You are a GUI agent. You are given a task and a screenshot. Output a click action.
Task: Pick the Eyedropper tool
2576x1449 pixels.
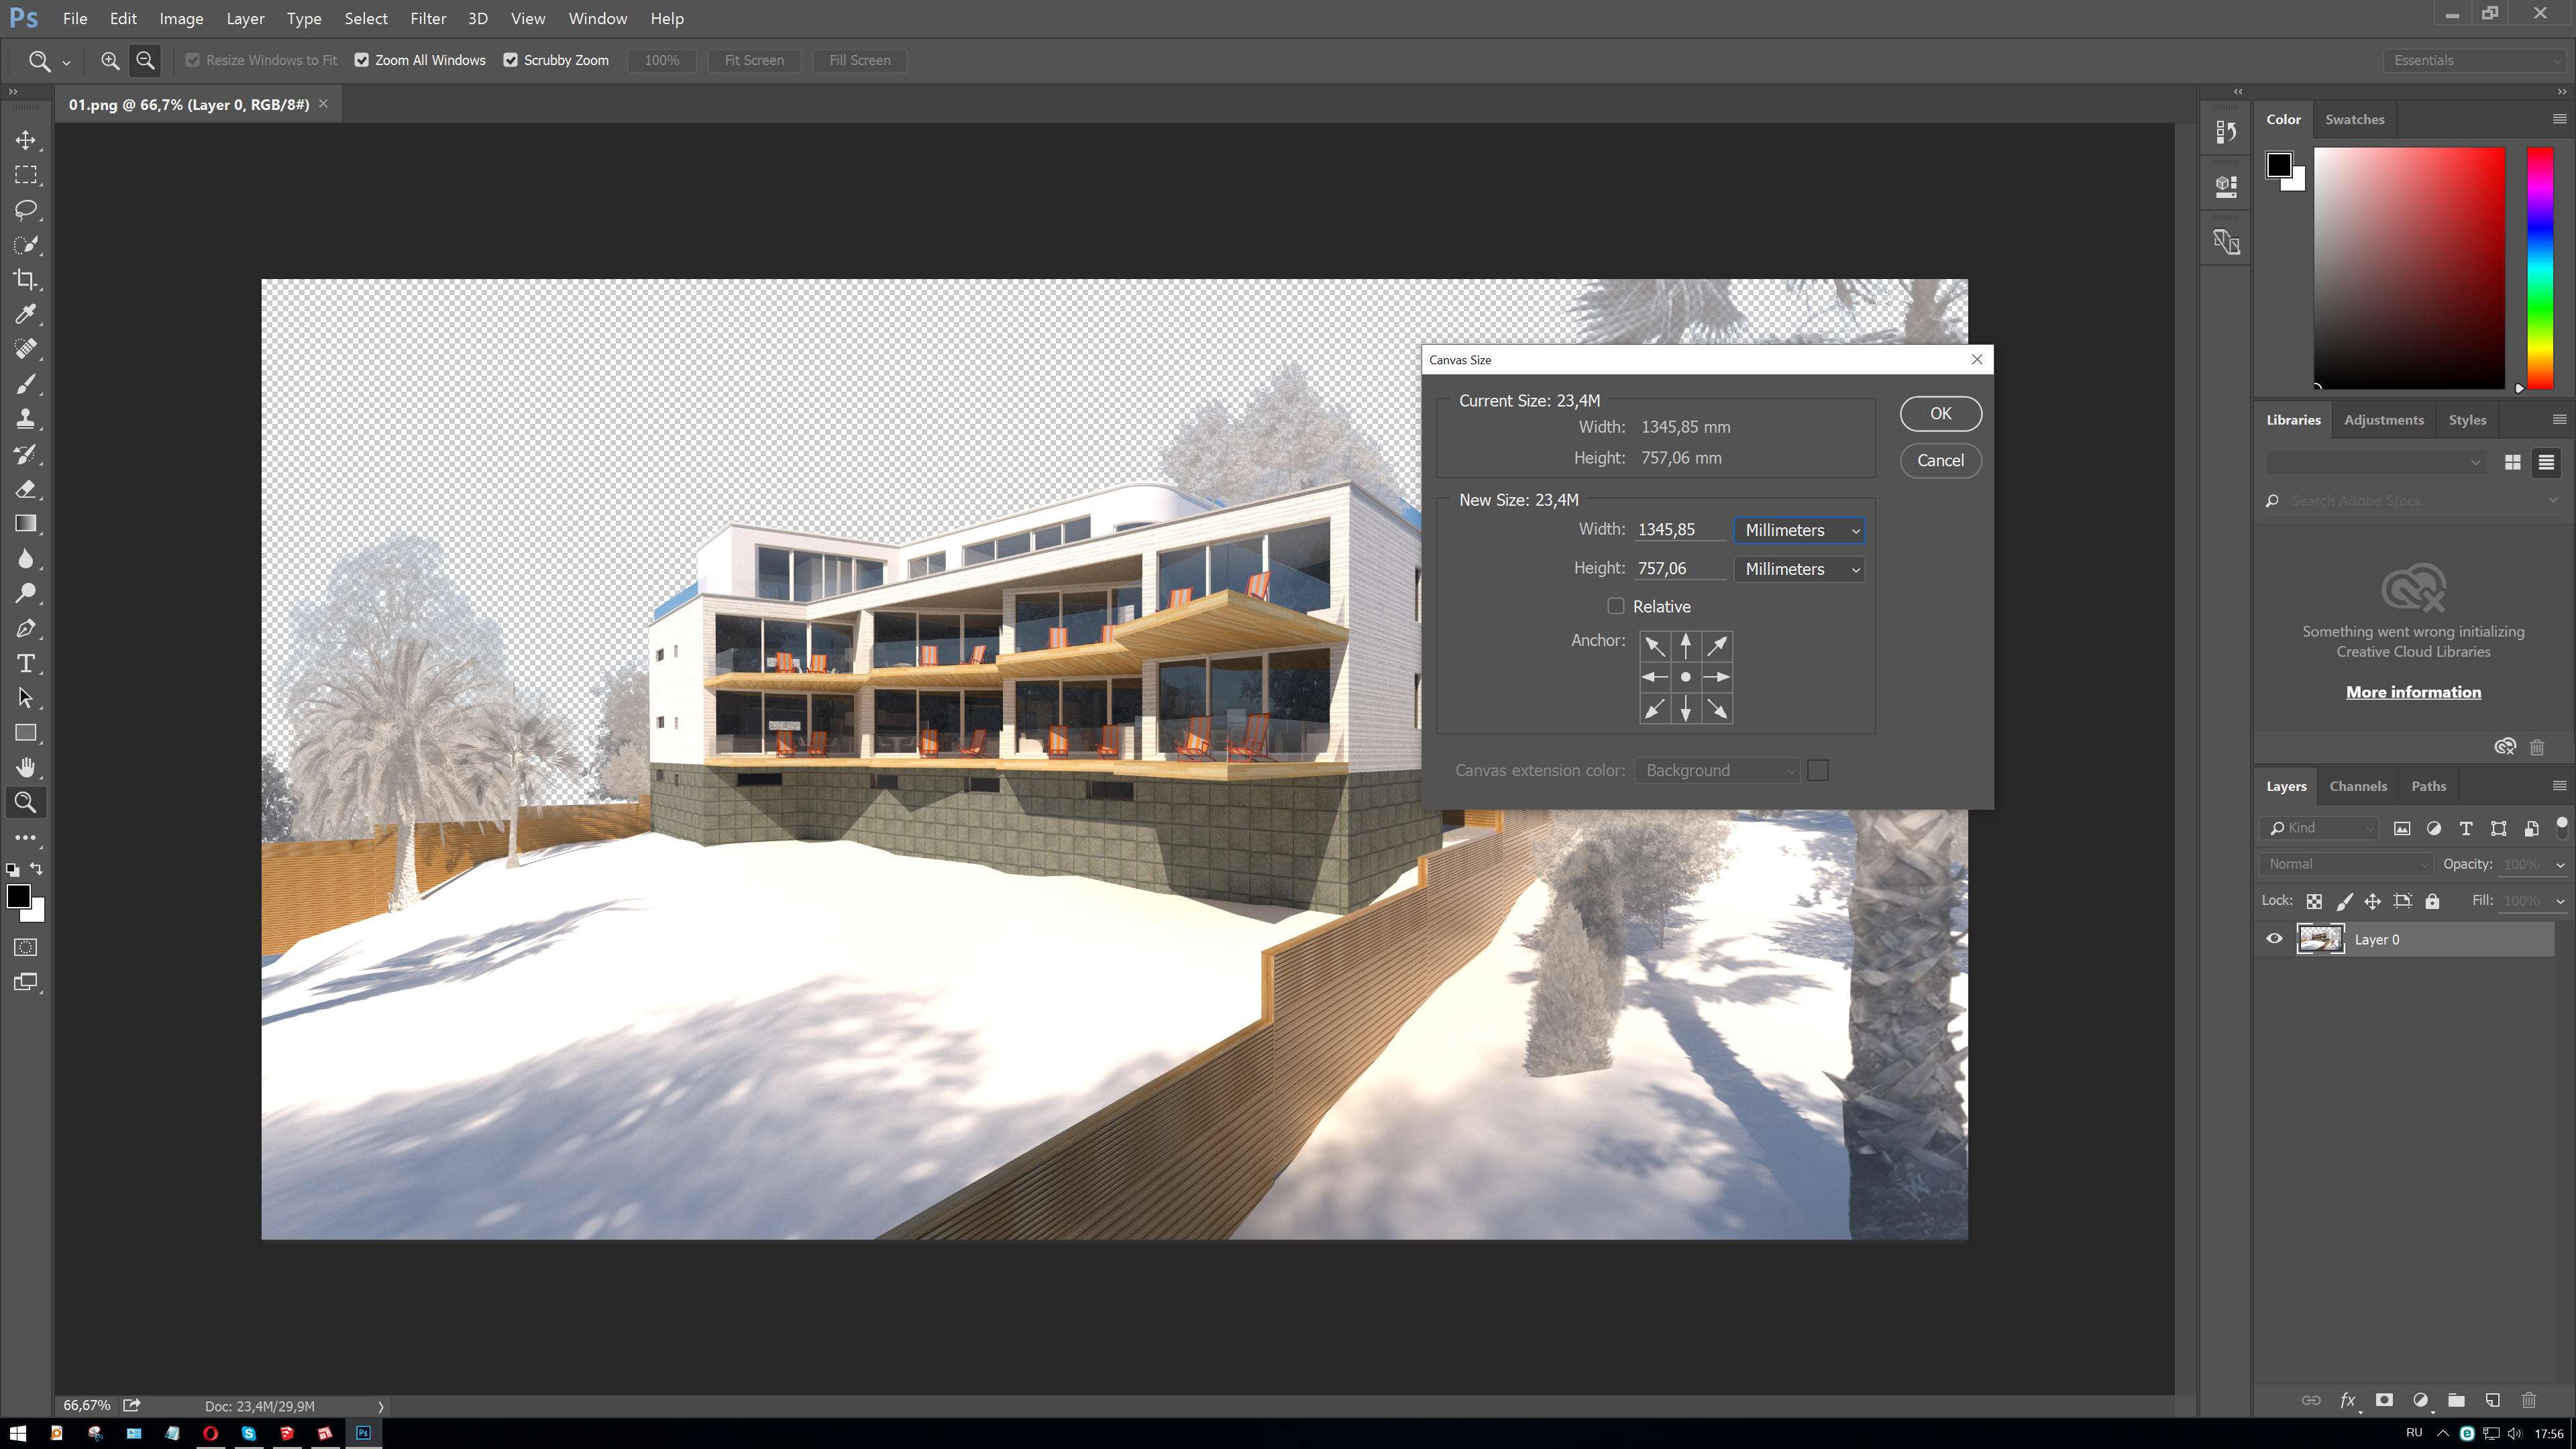(x=26, y=314)
